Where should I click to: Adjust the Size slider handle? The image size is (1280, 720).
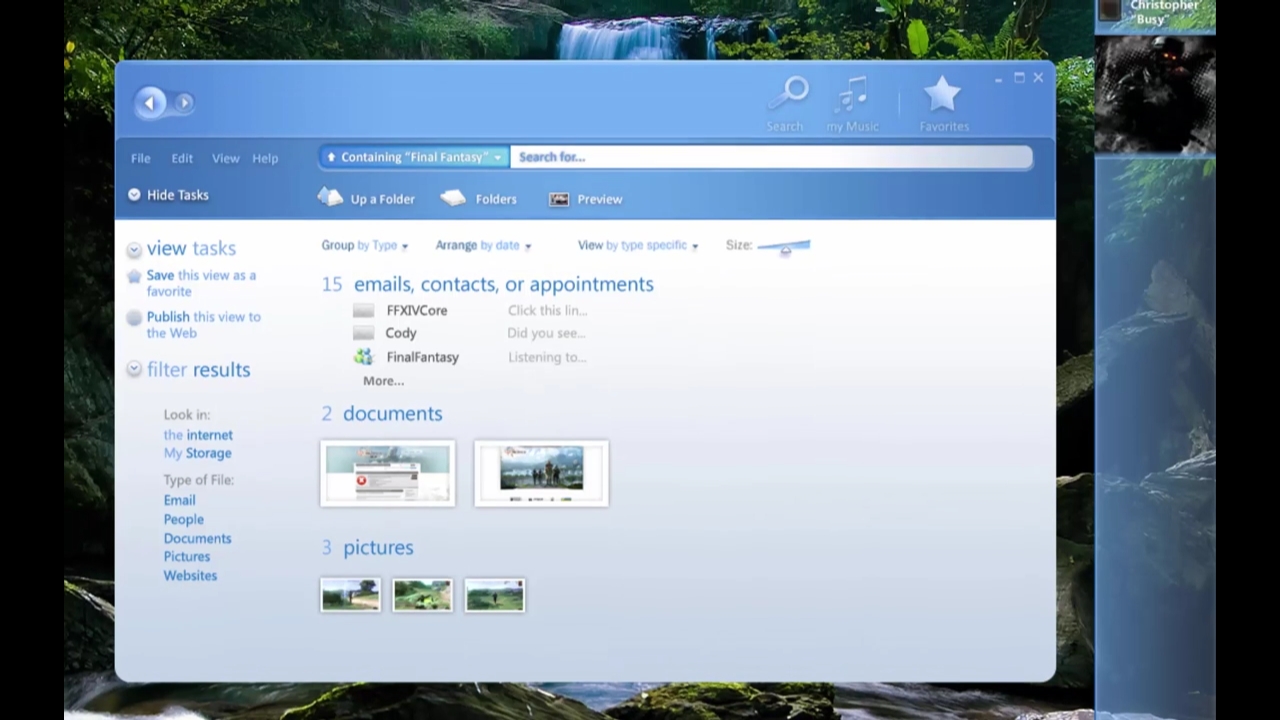tap(785, 250)
